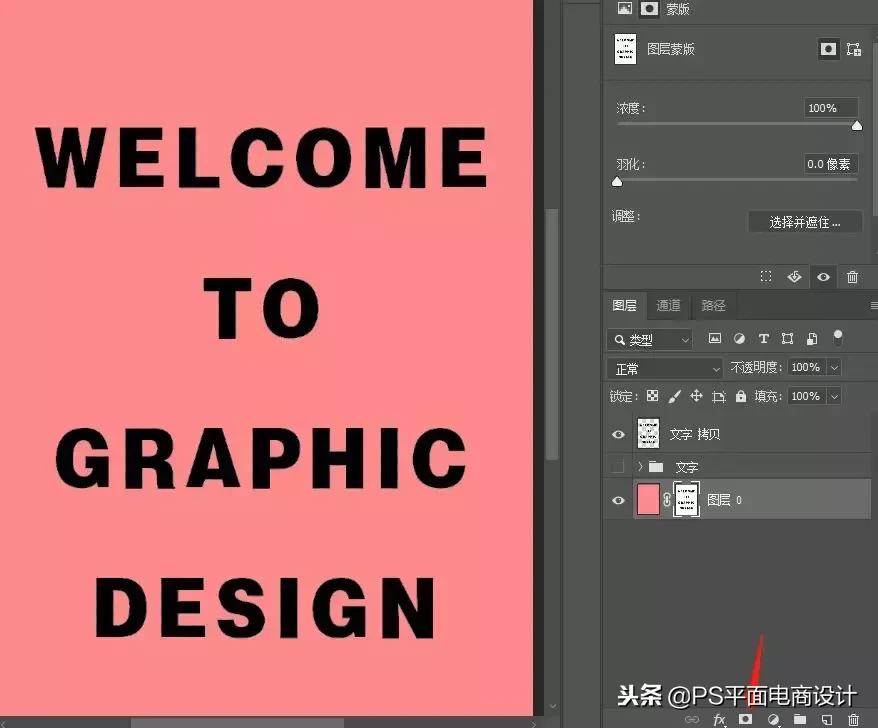Open the 类型 filter type dropdown

point(650,339)
